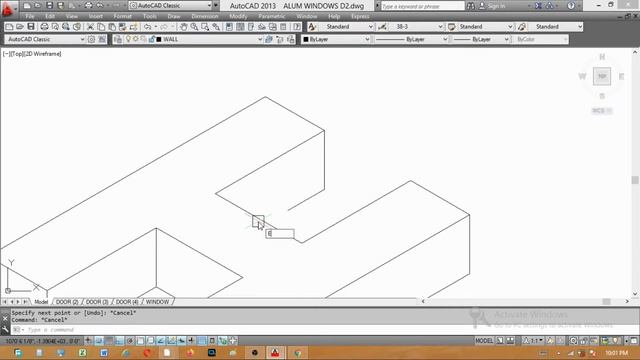Toggle Snap Mode in status bar

[x=99, y=341]
